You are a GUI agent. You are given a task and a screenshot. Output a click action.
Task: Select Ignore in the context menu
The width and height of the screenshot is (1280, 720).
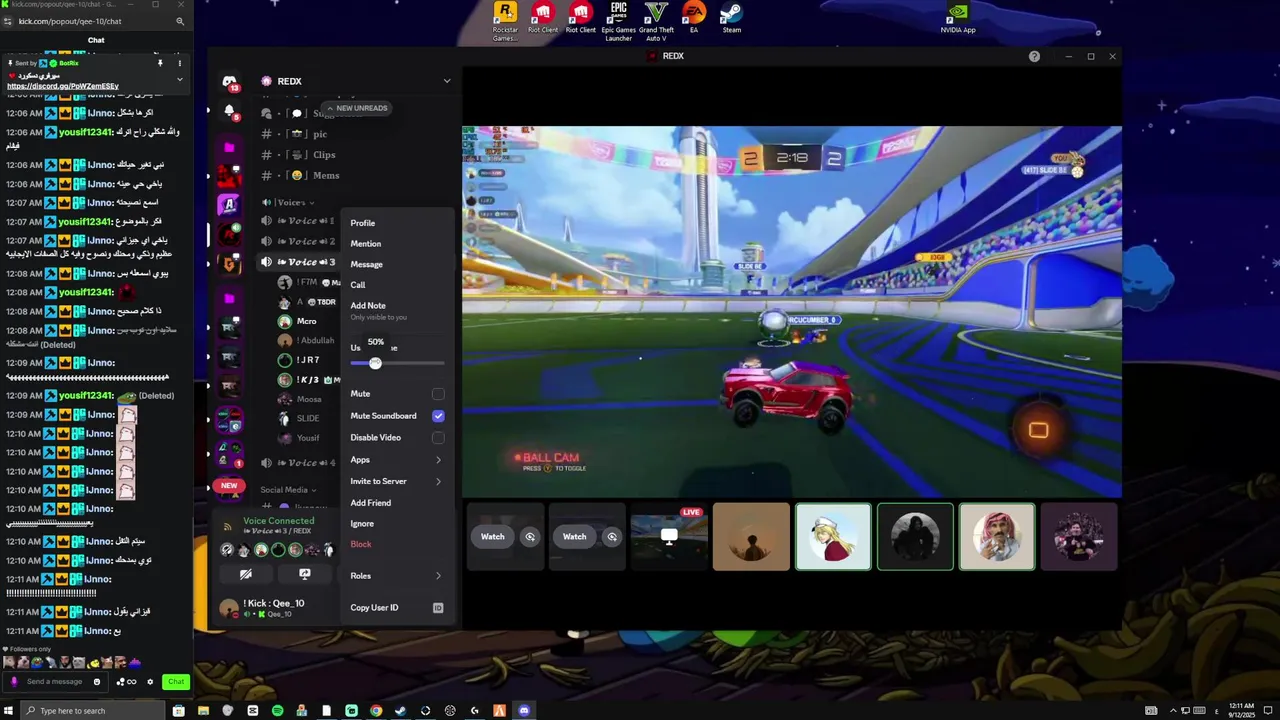396,524
